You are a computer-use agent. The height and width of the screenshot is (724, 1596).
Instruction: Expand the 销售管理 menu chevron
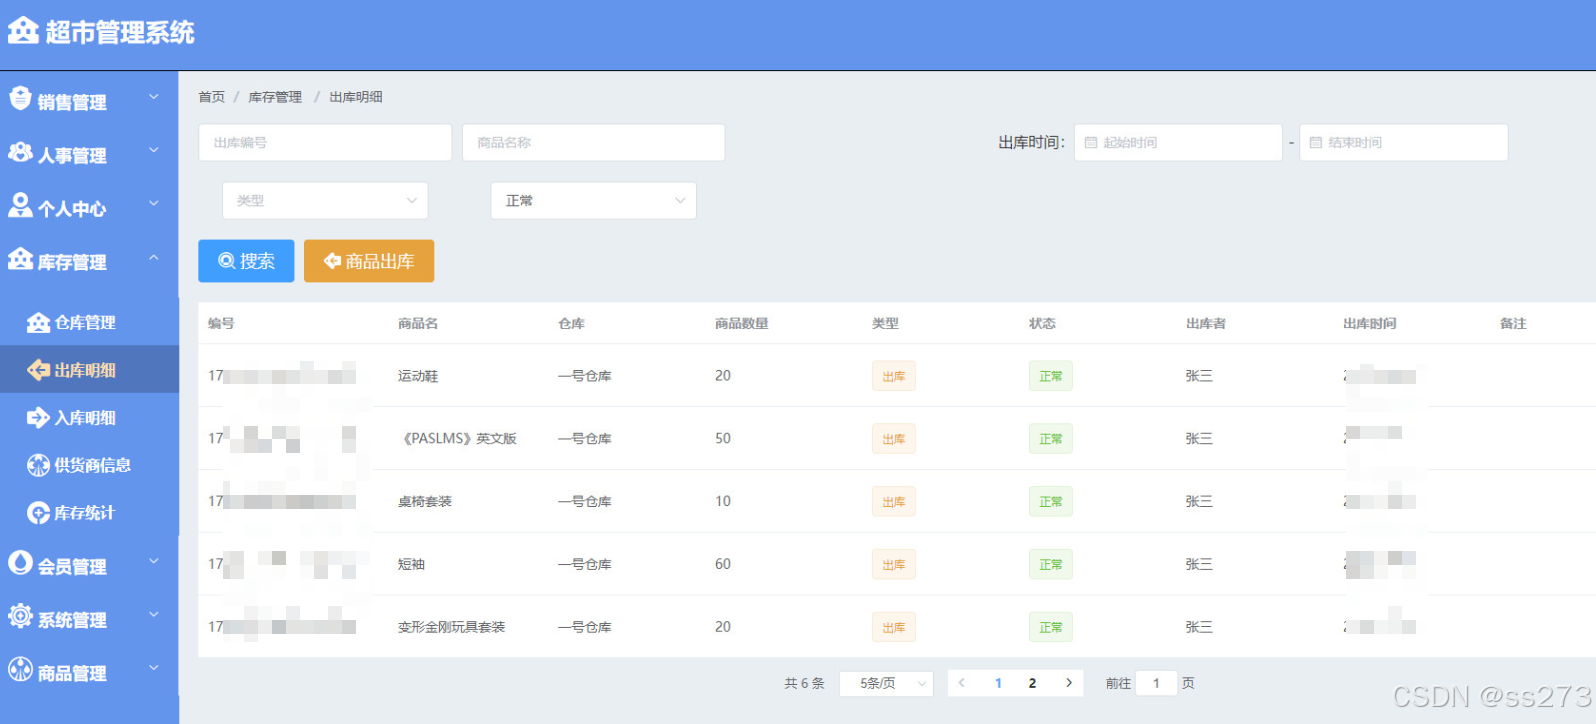pyautogui.click(x=154, y=97)
